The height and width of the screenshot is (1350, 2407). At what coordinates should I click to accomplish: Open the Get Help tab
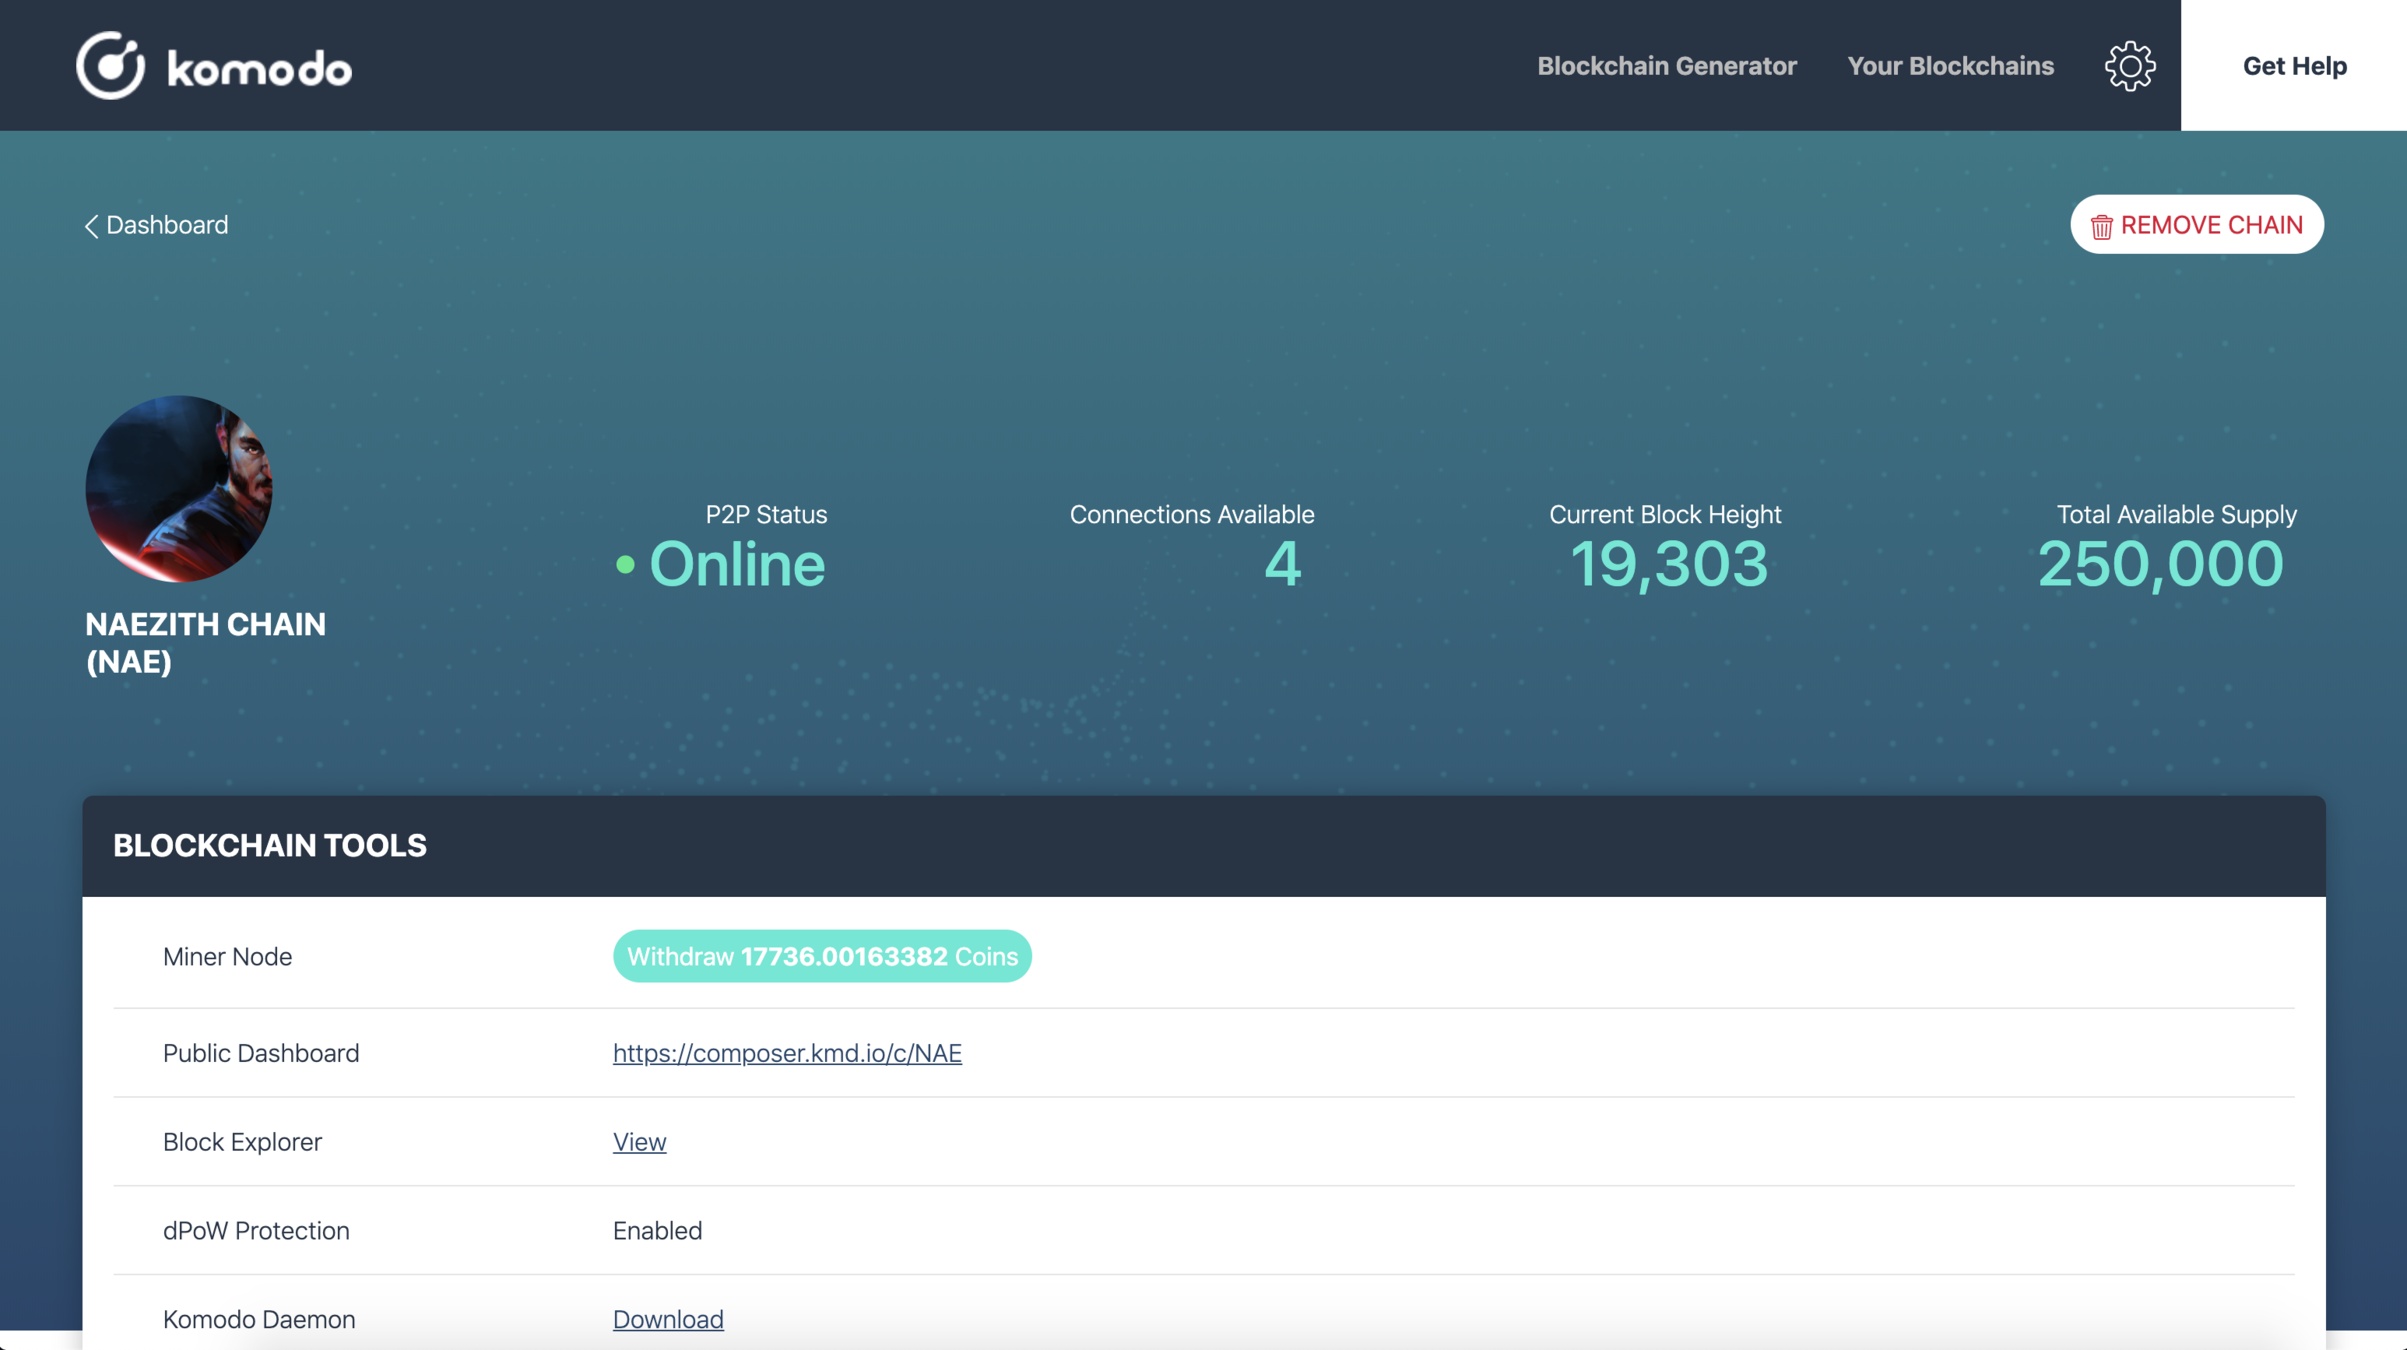(x=2294, y=66)
